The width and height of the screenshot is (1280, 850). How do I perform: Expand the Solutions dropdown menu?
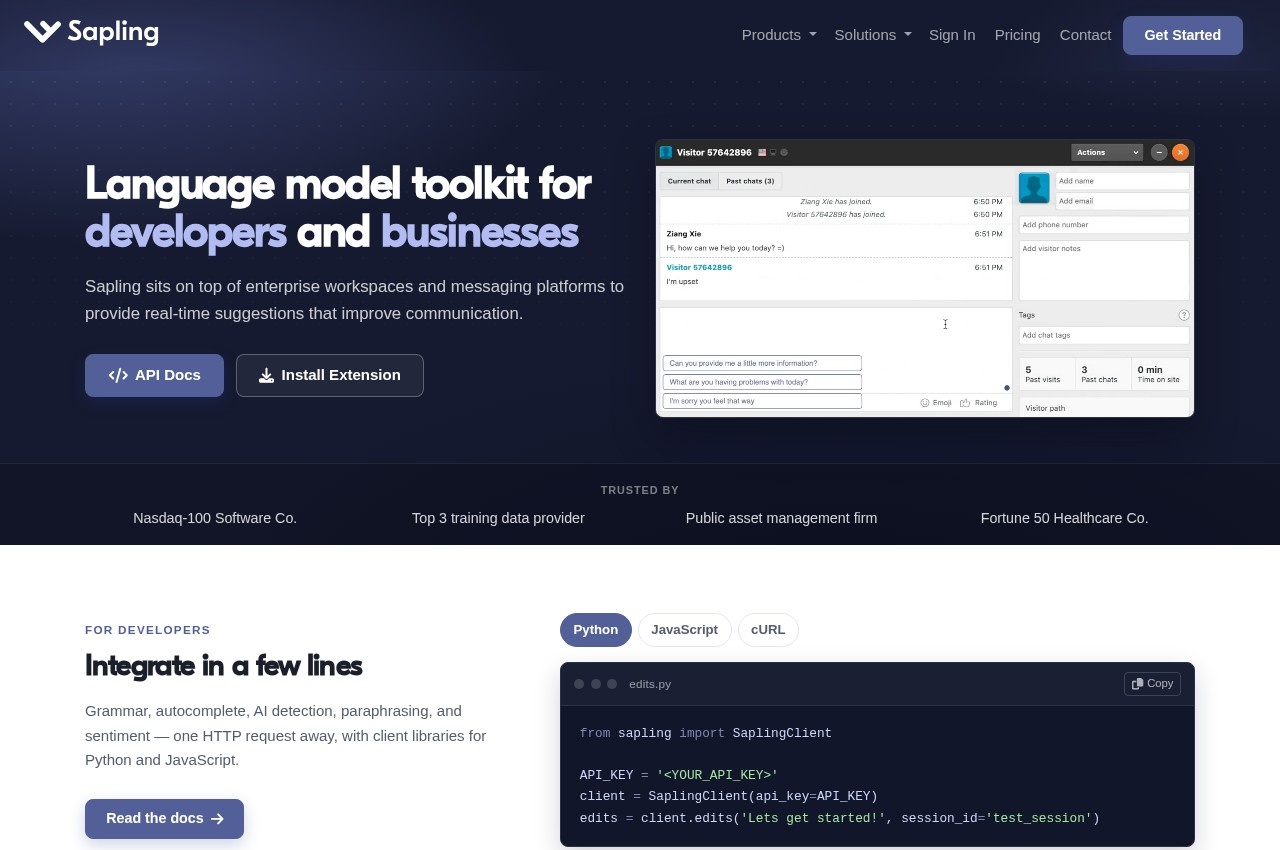(873, 35)
